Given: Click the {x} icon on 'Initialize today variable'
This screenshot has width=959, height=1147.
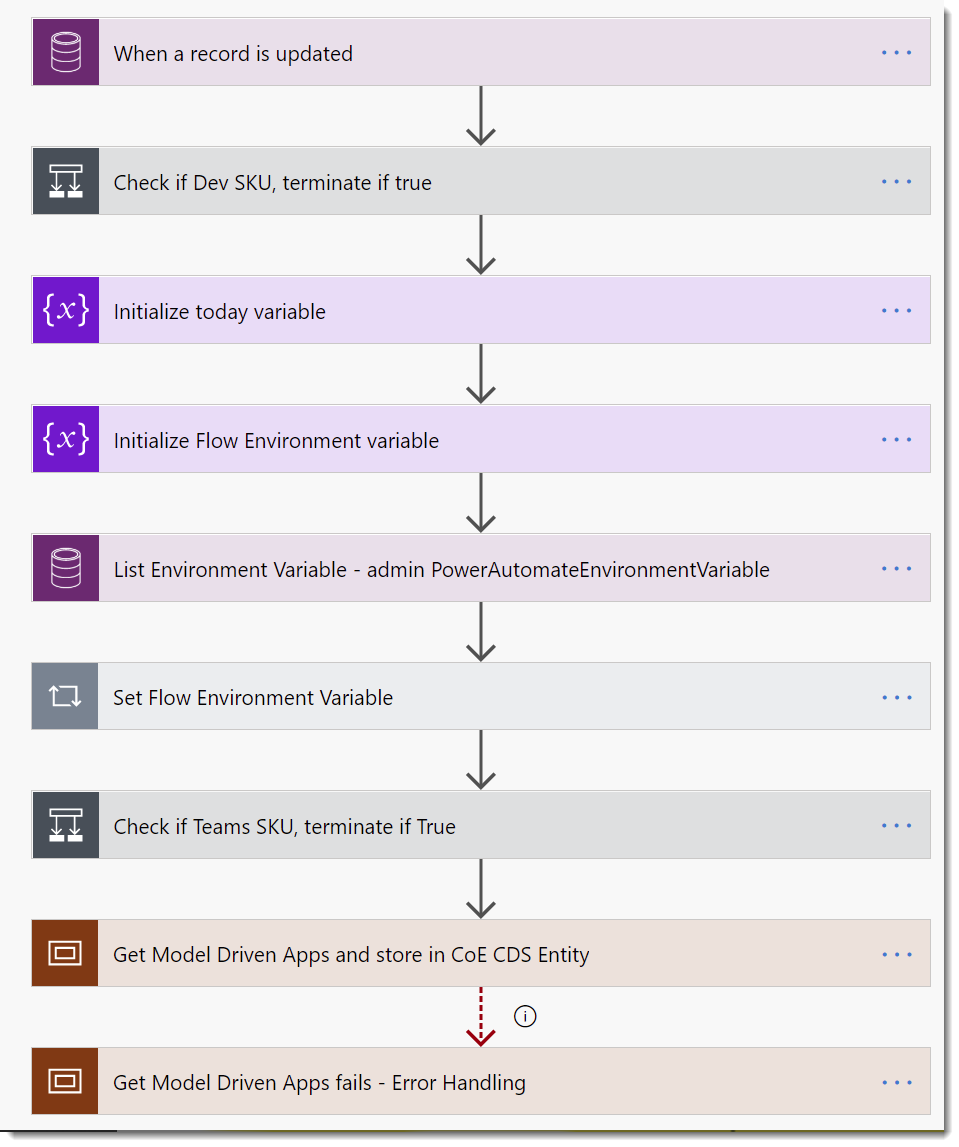Looking at the screenshot, I should [x=65, y=310].
